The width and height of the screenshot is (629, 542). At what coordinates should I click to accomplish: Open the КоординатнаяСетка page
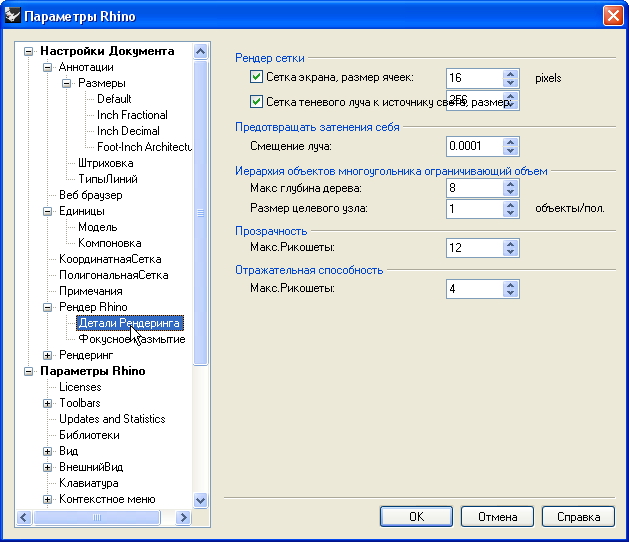(110, 259)
